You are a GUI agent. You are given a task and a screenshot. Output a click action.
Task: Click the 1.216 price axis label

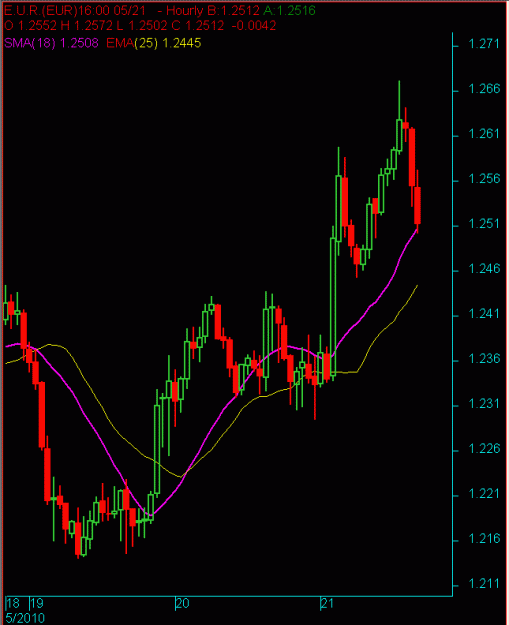pos(484,539)
